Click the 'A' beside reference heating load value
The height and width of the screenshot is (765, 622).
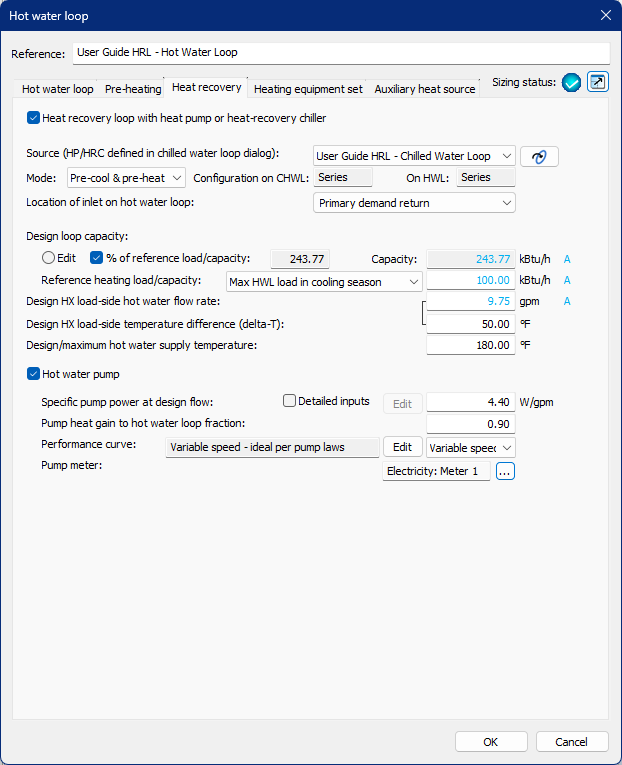tap(567, 282)
